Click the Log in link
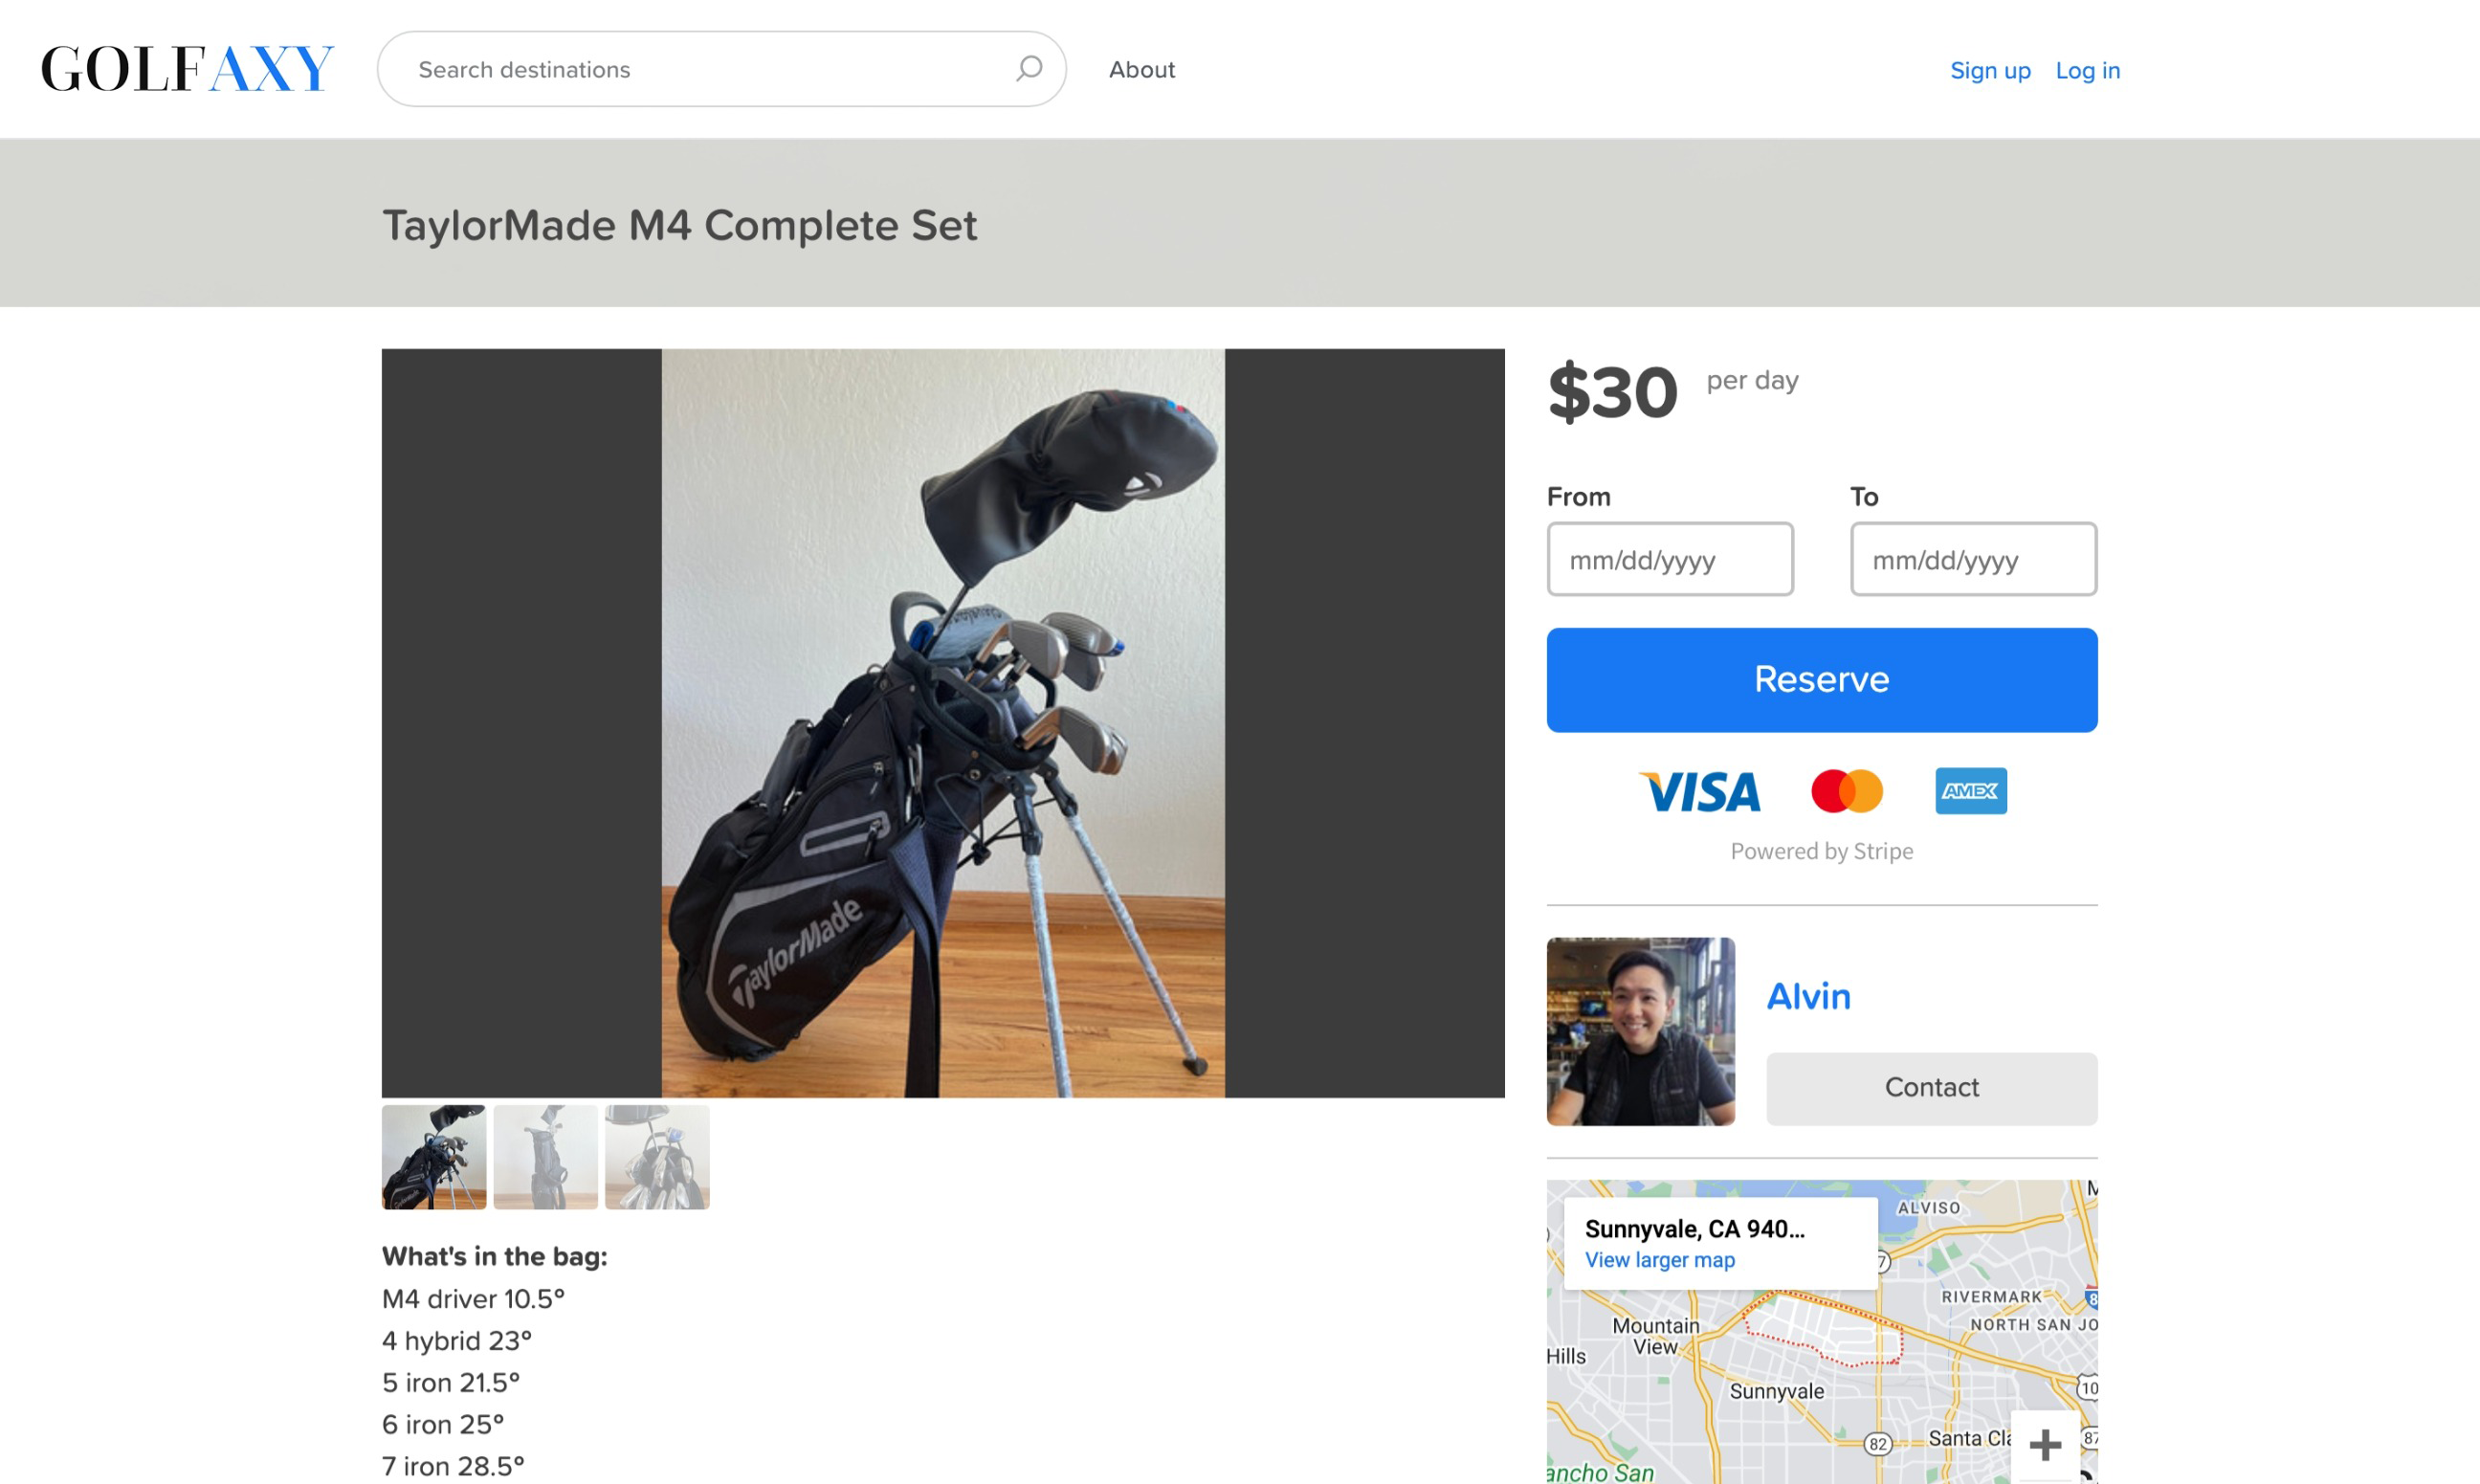Viewport: 2480px width, 1484px height. [x=2088, y=71]
